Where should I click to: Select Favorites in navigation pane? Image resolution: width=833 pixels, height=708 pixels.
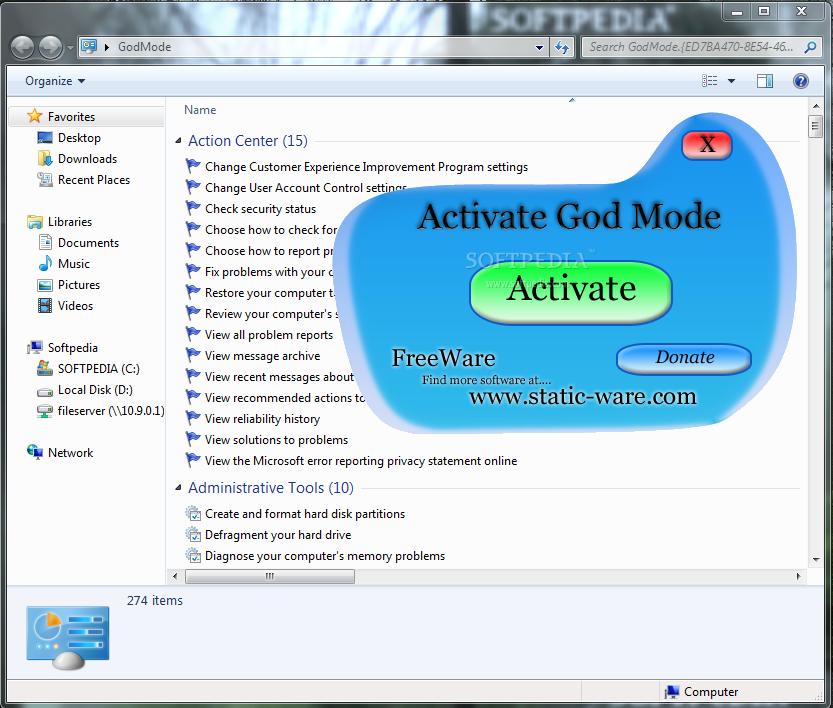71,116
